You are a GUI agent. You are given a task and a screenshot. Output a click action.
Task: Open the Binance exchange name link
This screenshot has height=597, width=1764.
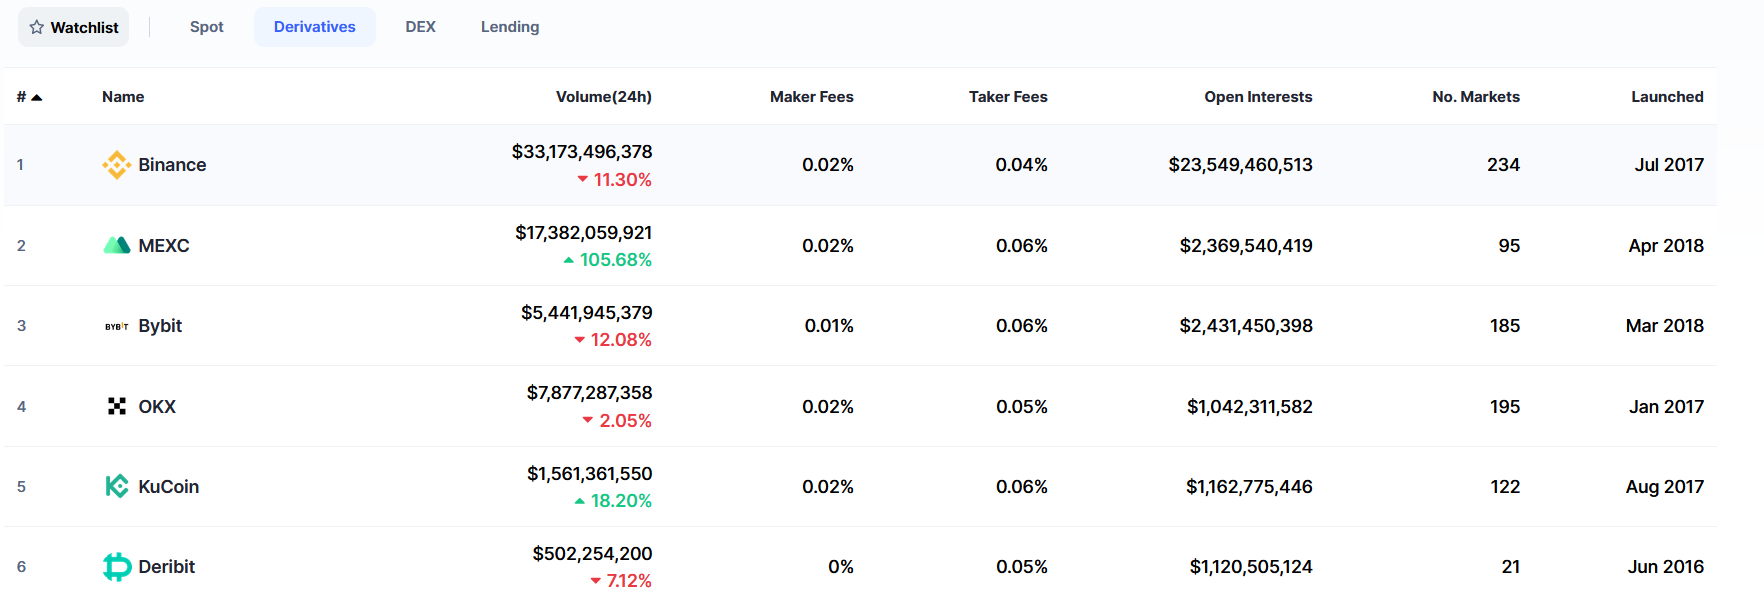click(x=172, y=165)
